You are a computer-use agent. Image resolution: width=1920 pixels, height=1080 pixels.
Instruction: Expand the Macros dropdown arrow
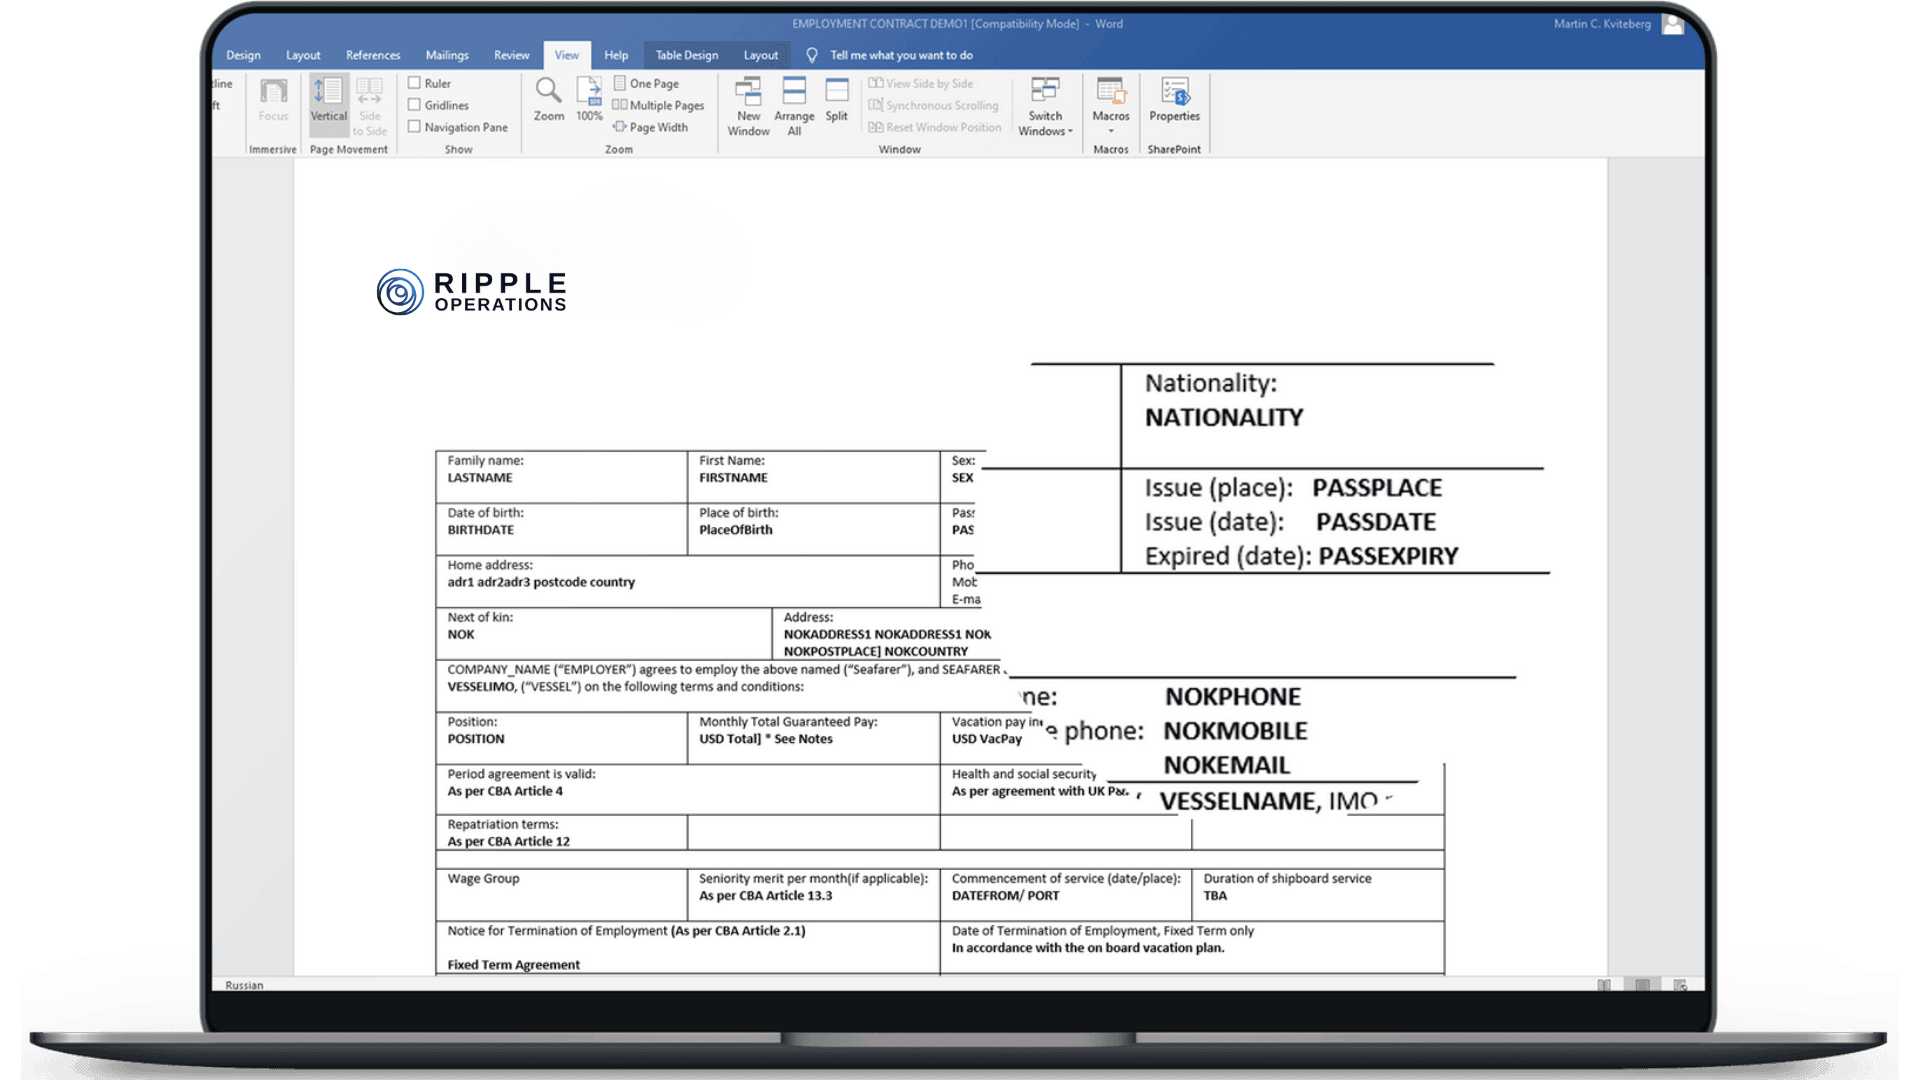1111,131
